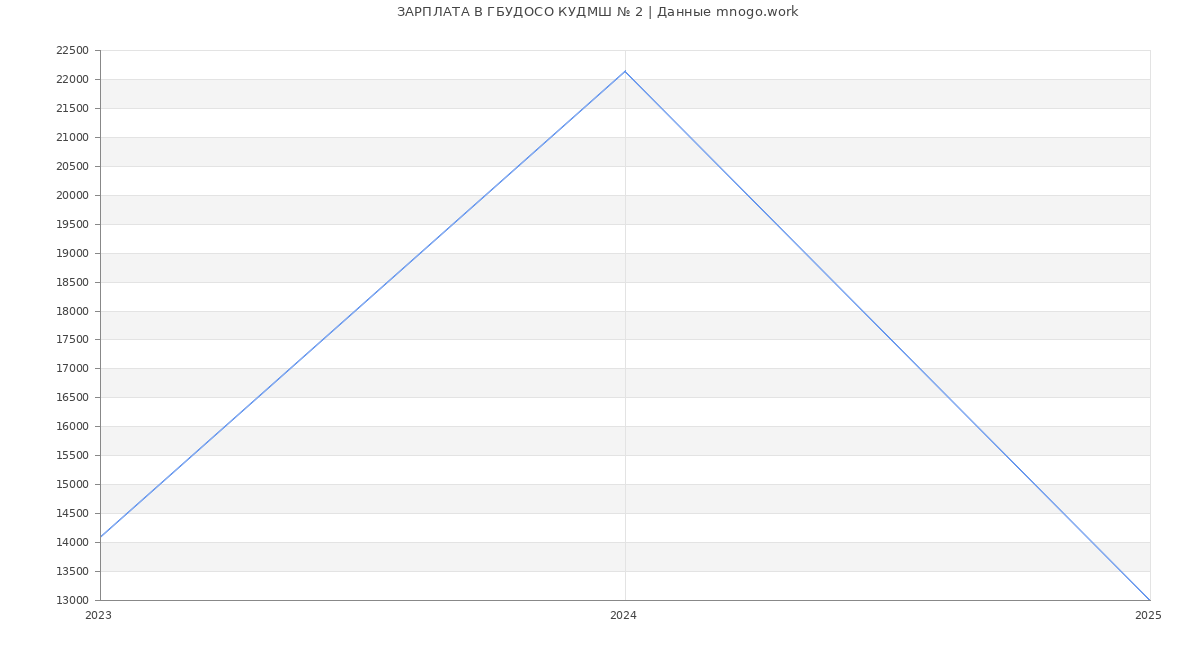This screenshot has width=1200, height=650.
Task: Click the 19000 y-axis label
Action: (72, 254)
